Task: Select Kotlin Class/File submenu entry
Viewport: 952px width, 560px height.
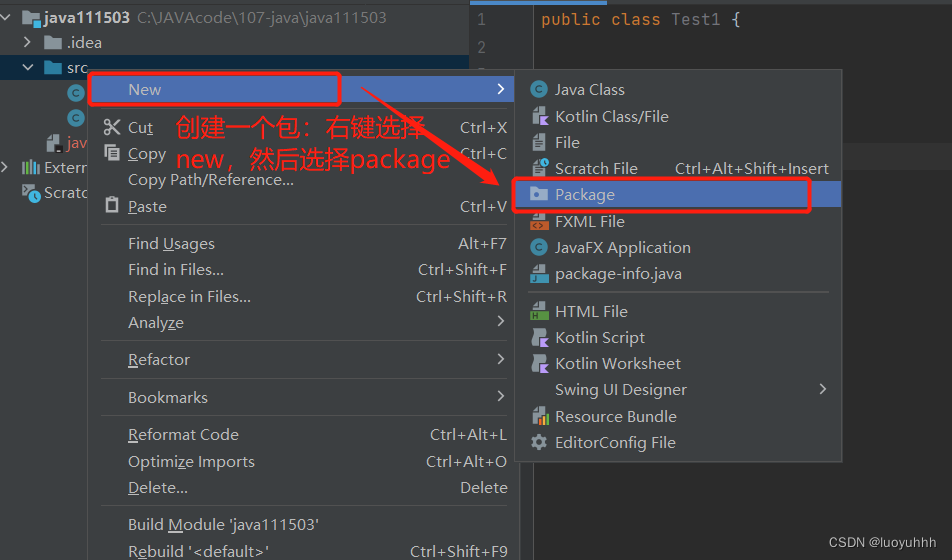Action: tap(678, 116)
